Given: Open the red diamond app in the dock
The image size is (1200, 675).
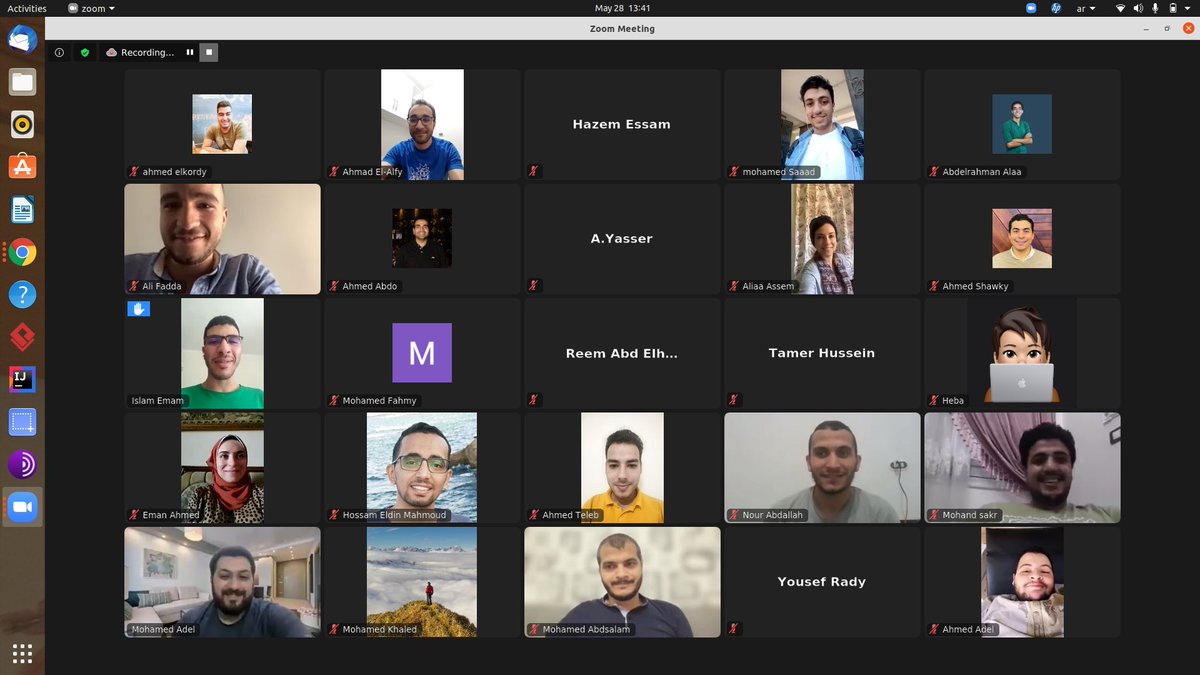Looking at the screenshot, I should coord(22,338).
